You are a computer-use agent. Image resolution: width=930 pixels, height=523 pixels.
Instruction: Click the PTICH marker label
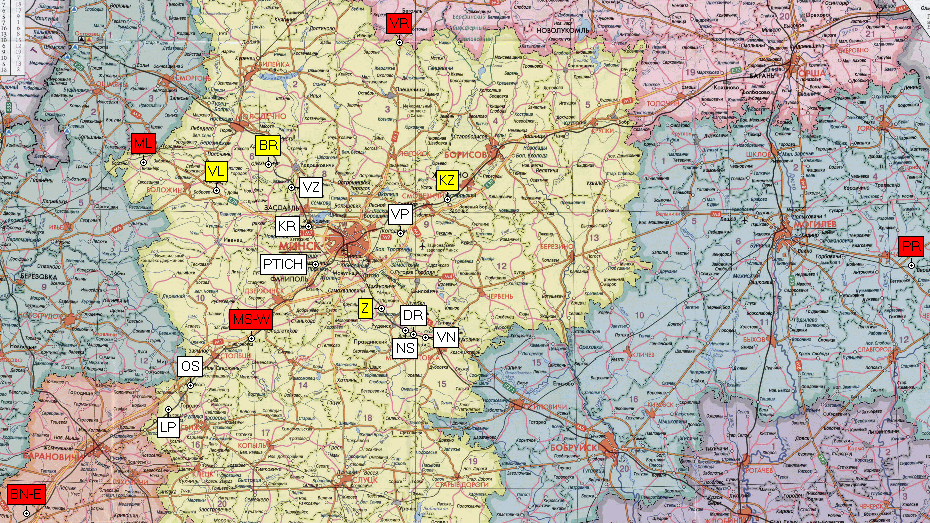[283, 264]
